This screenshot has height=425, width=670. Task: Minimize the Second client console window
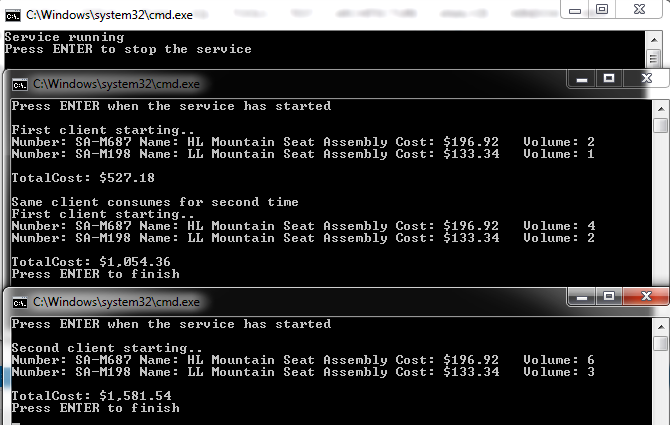tap(581, 296)
